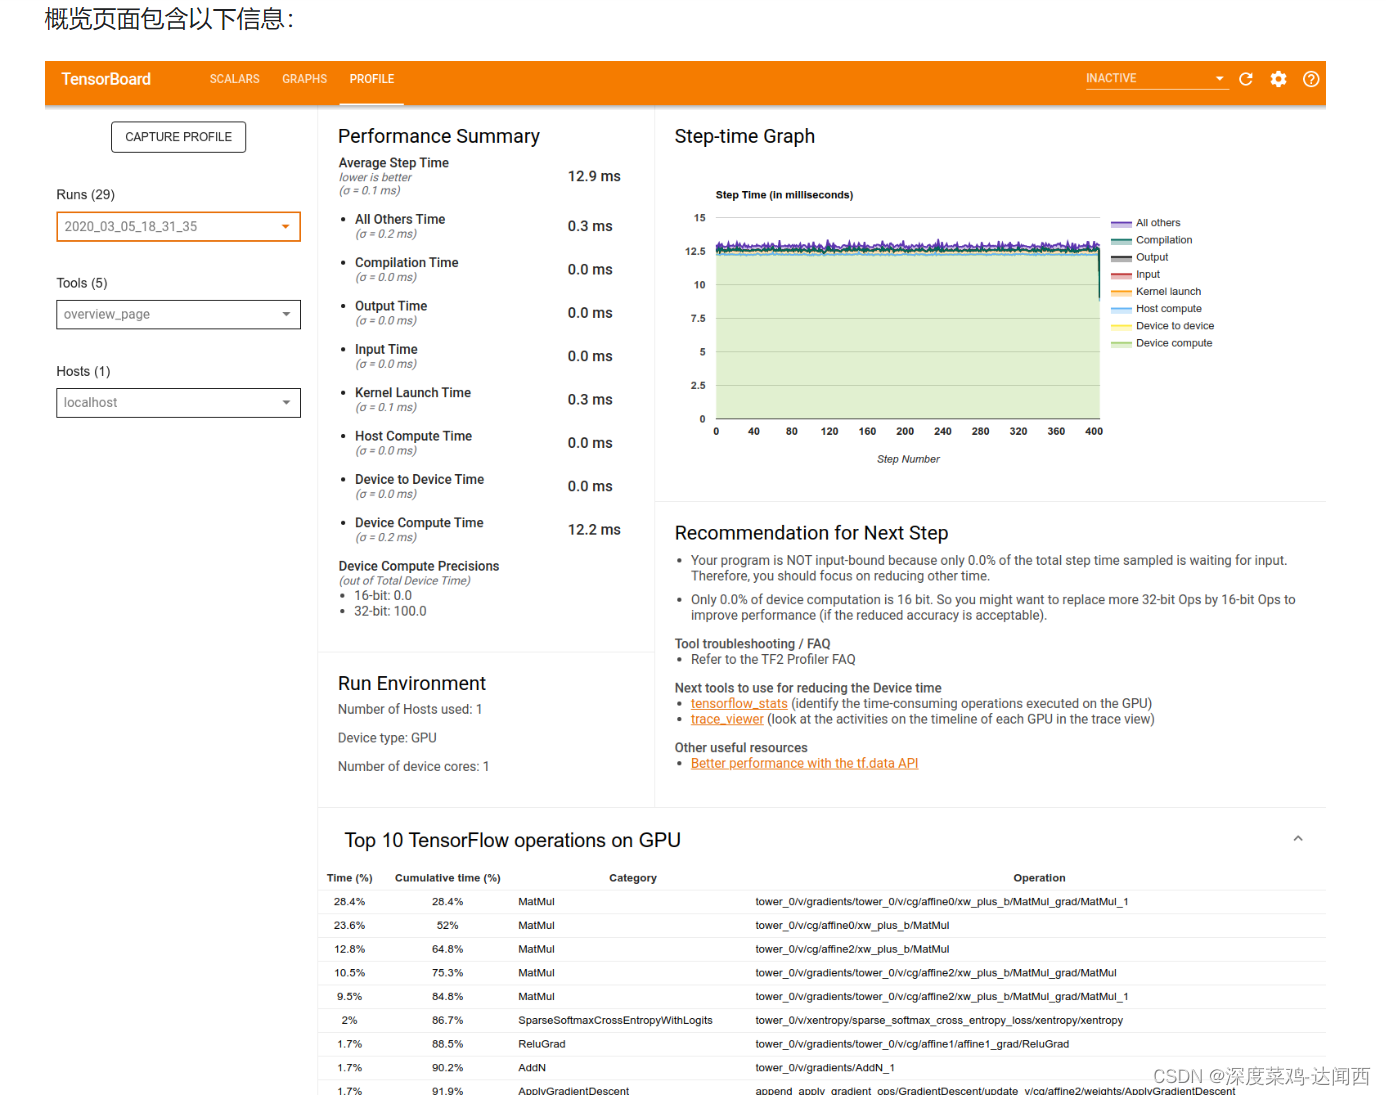Click the 64.8% cumulative time cell
This screenshot has height=1095, width=1386.
coord(448,950)
